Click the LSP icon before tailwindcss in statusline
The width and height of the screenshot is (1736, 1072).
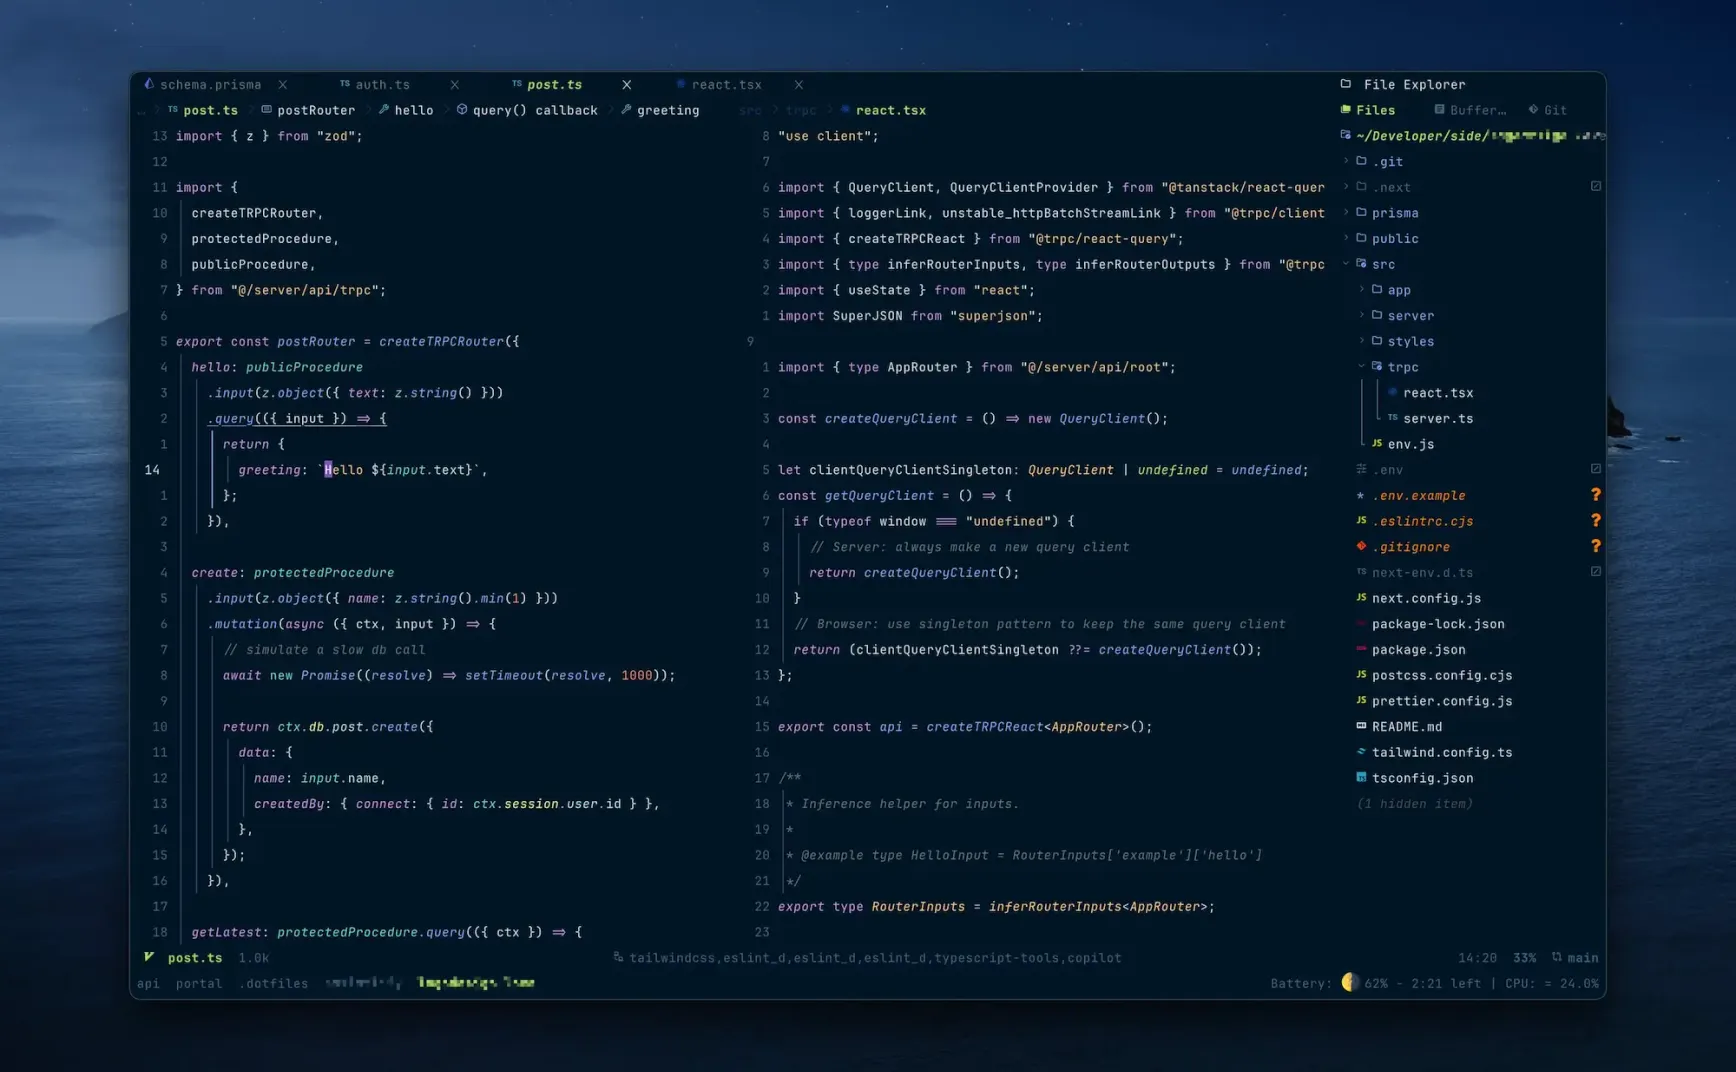(x=618, y=957)
